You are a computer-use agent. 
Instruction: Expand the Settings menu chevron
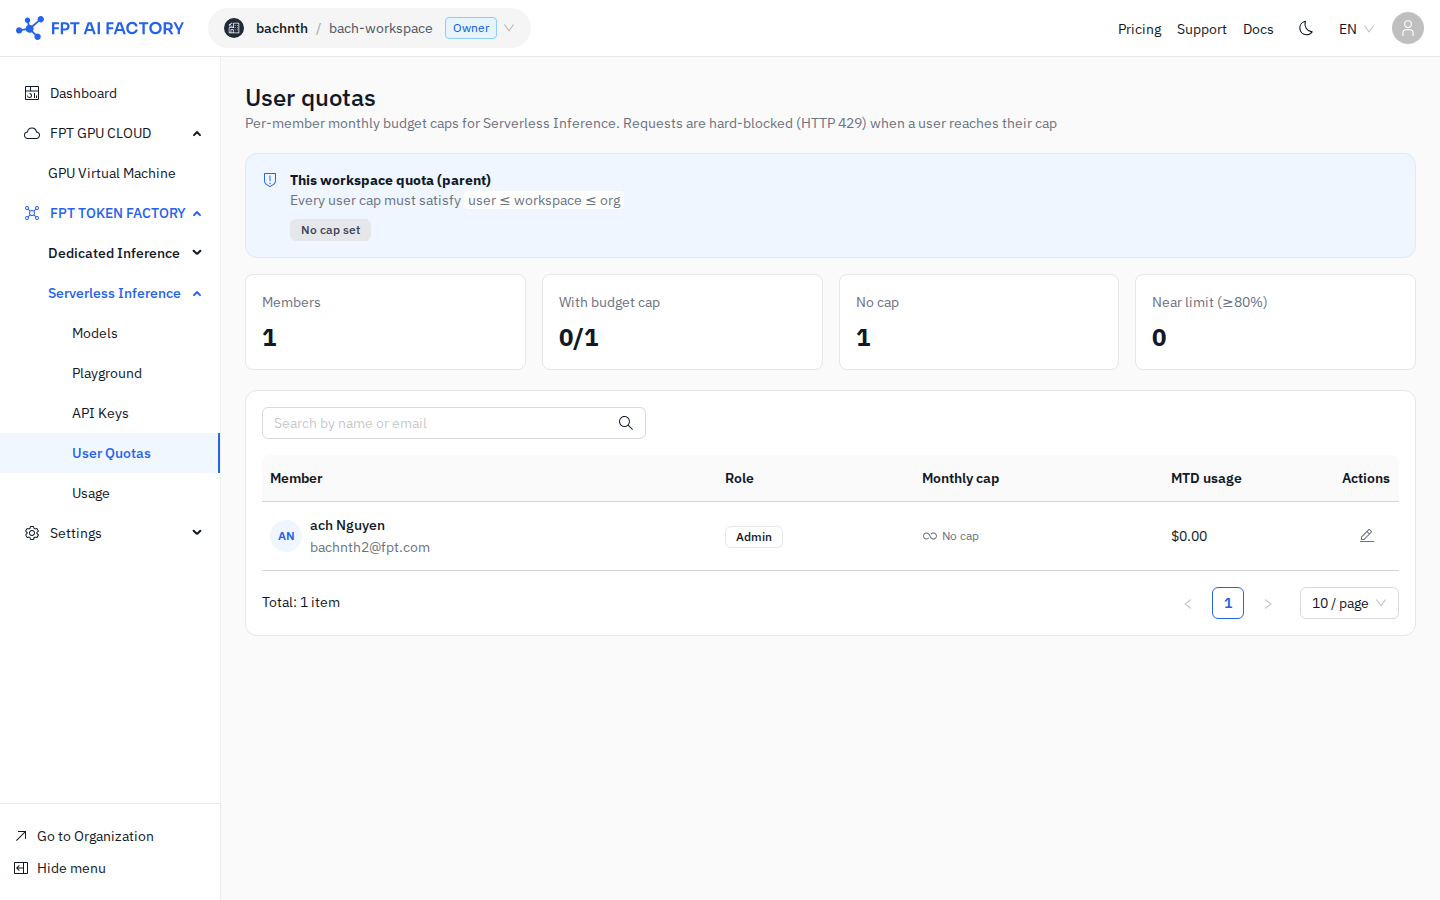(197, 533)
